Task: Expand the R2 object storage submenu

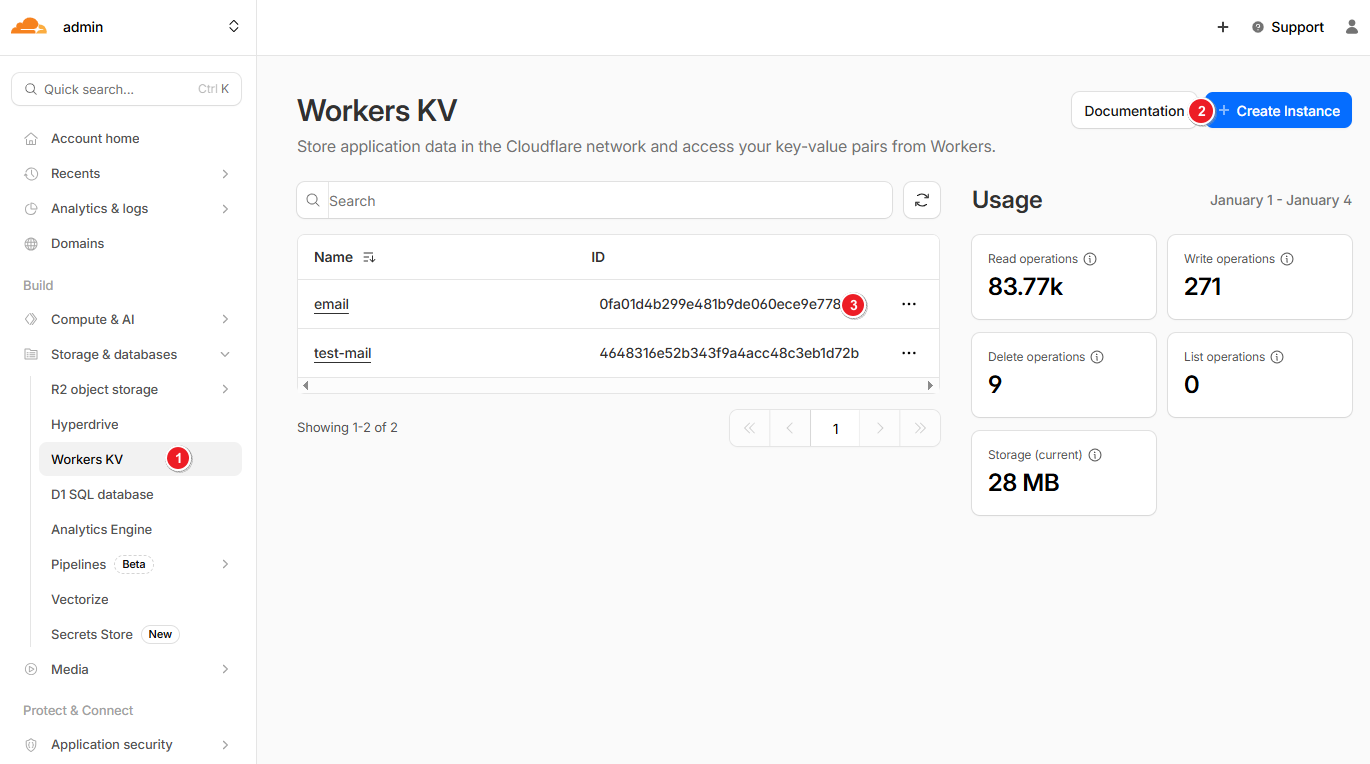Action: pos(225,390)
